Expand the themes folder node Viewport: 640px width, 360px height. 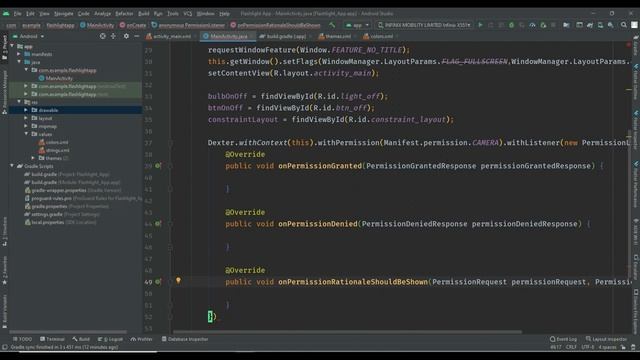(x=33, y=158)
